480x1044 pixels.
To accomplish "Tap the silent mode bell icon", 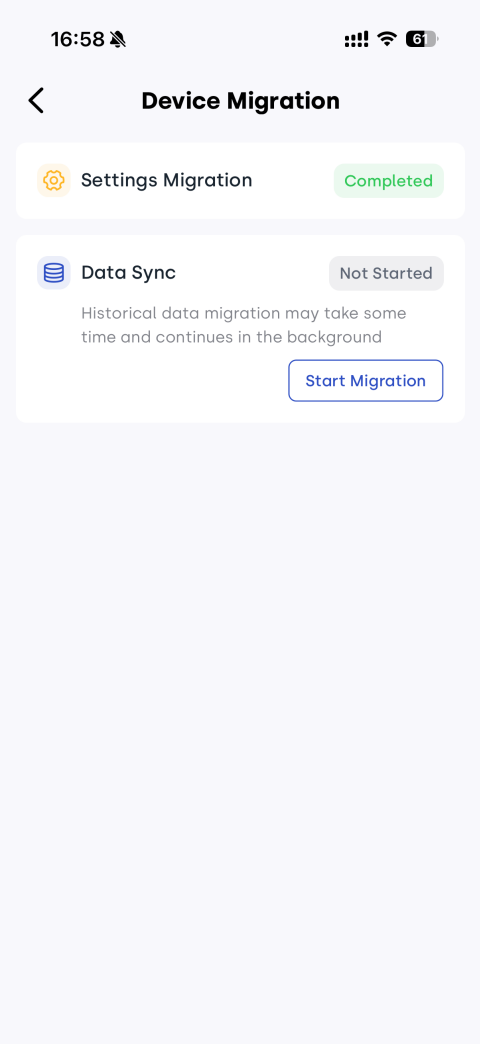I will [x=118, y=39].
